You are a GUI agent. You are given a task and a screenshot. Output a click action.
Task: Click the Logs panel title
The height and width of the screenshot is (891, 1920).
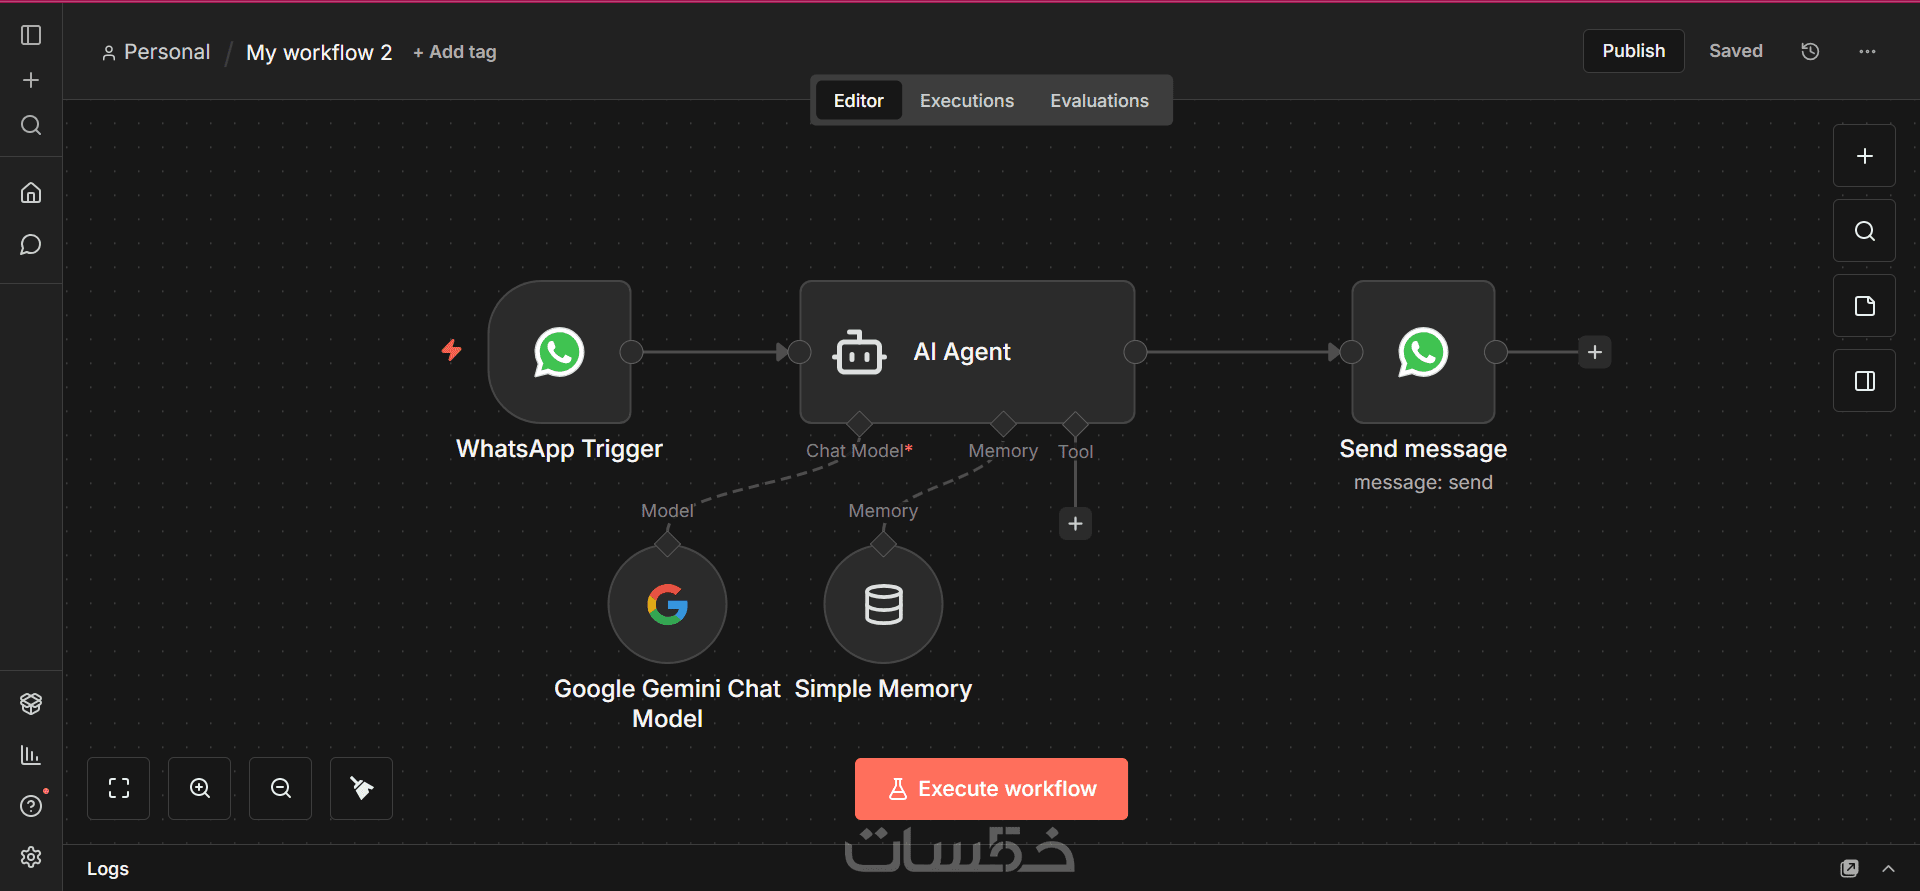point(108,869)
